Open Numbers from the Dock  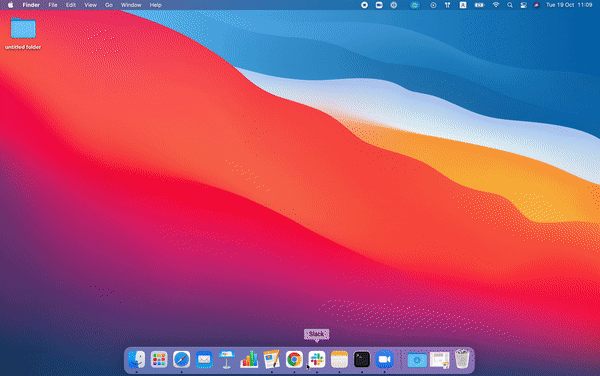click(249, 360)
